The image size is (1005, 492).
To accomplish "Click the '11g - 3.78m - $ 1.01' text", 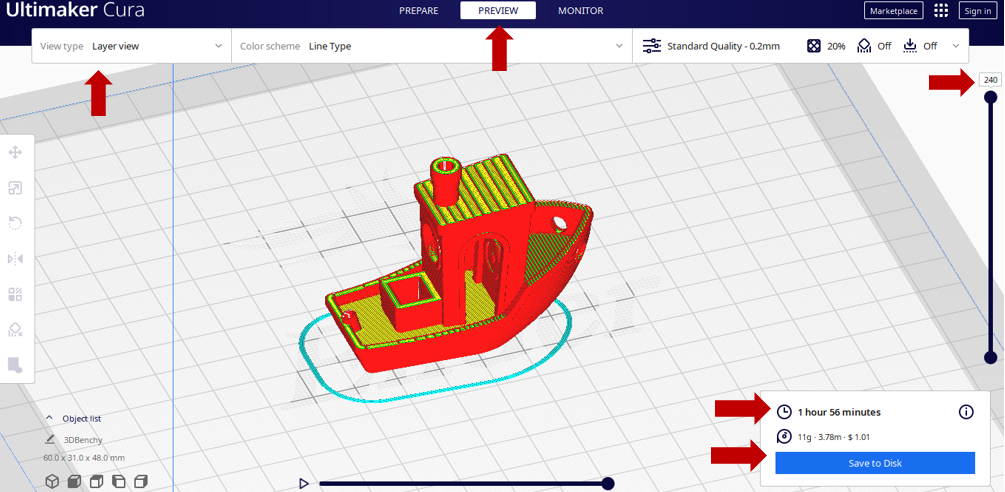I will [833, 437].
